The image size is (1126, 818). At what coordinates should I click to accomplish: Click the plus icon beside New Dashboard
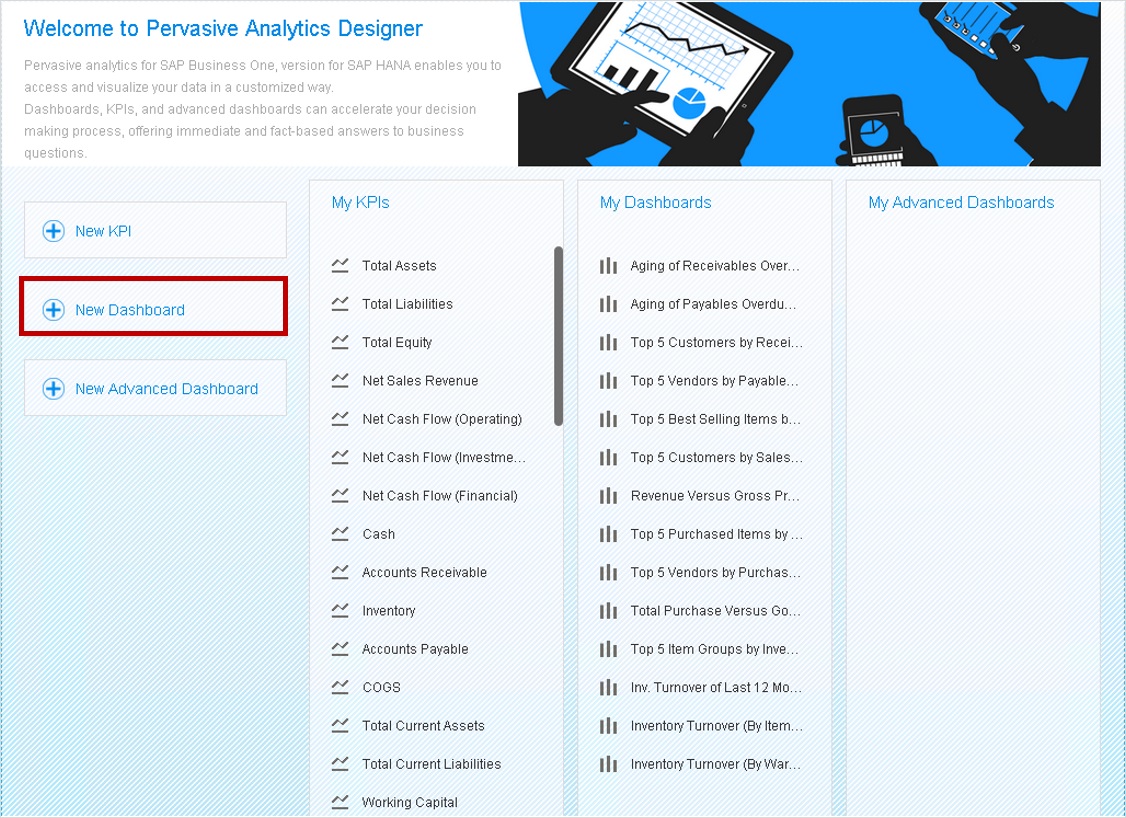point(53,310)
